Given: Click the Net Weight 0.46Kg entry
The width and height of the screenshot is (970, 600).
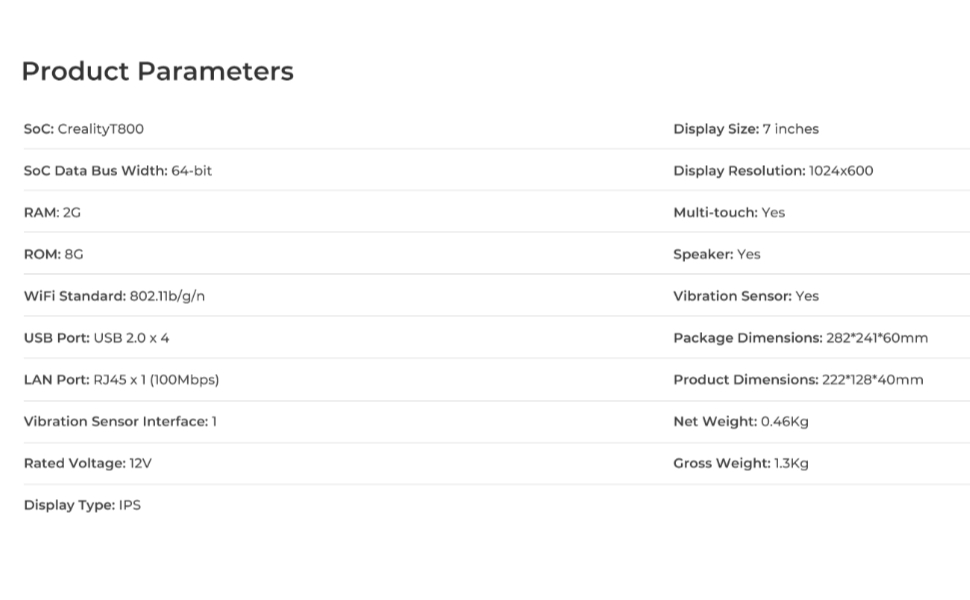Looking at the screenshot, I should coord(741,422).
